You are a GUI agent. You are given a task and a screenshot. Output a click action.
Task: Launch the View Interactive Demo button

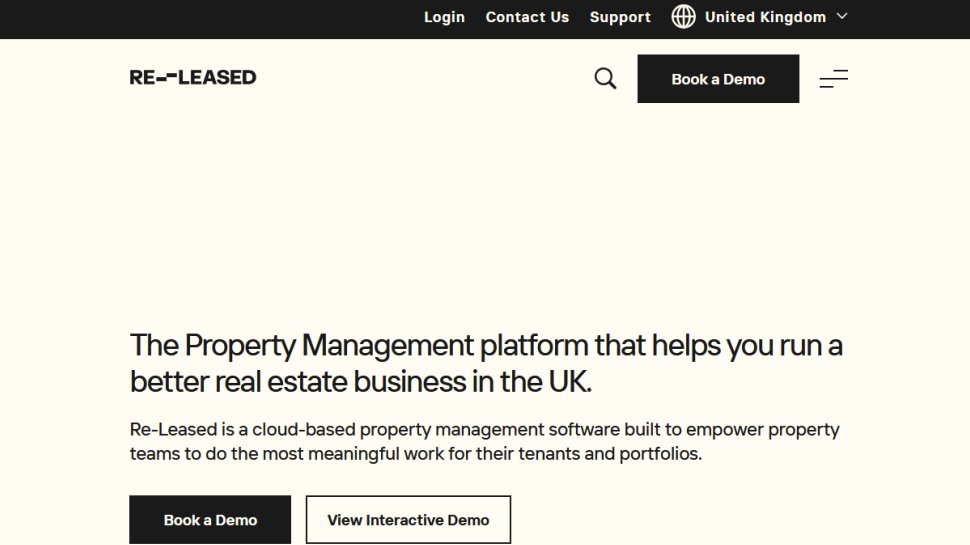pyautogui.click(x=408, y=520)
